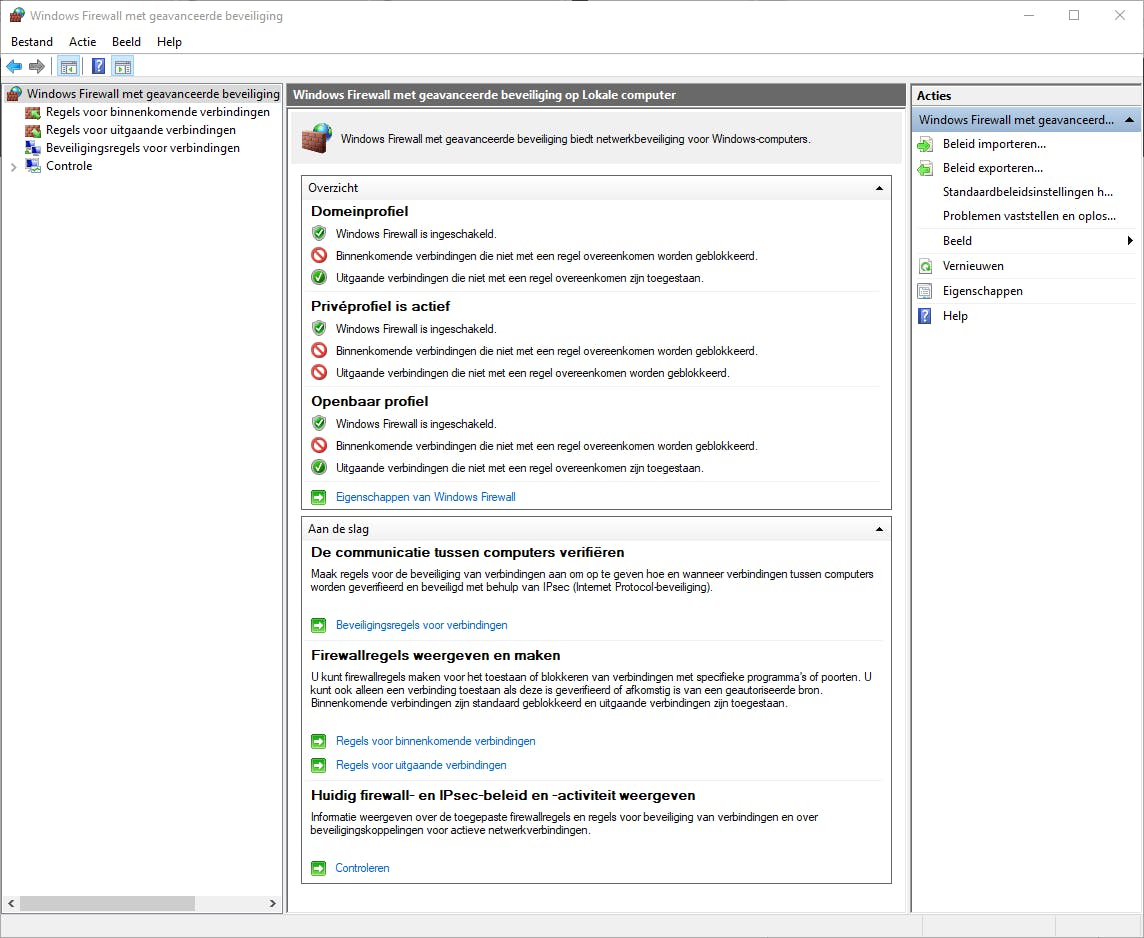
Task: Click the Beleid exporteren green icon
Action: click(x=925, y=168)
